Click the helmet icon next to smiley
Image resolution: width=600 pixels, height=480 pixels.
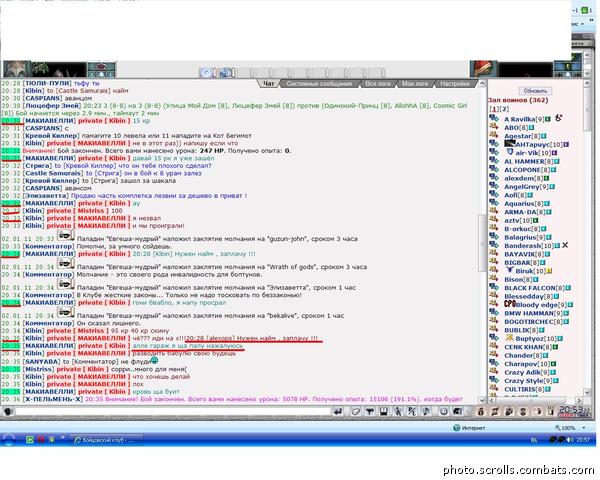(457, 411)
